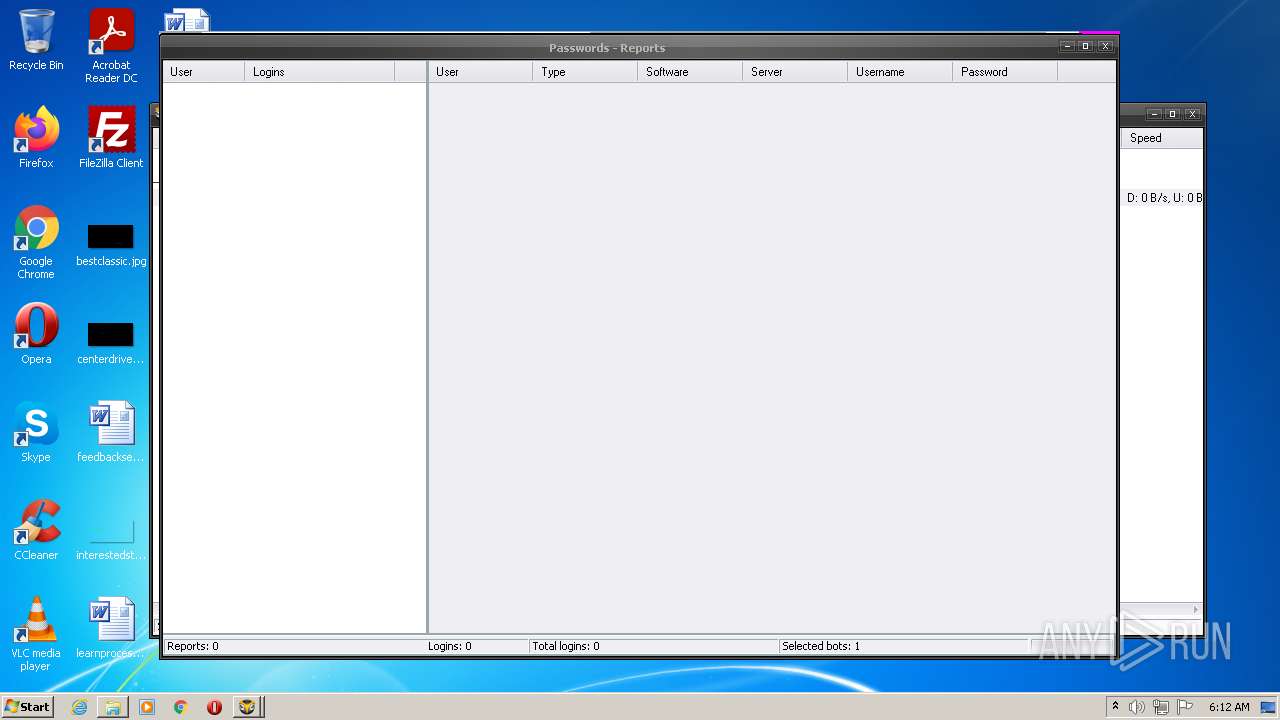Launch Skype desktop shortcut
Viewport: 1280px width, 720px height.
coord(36,432)
